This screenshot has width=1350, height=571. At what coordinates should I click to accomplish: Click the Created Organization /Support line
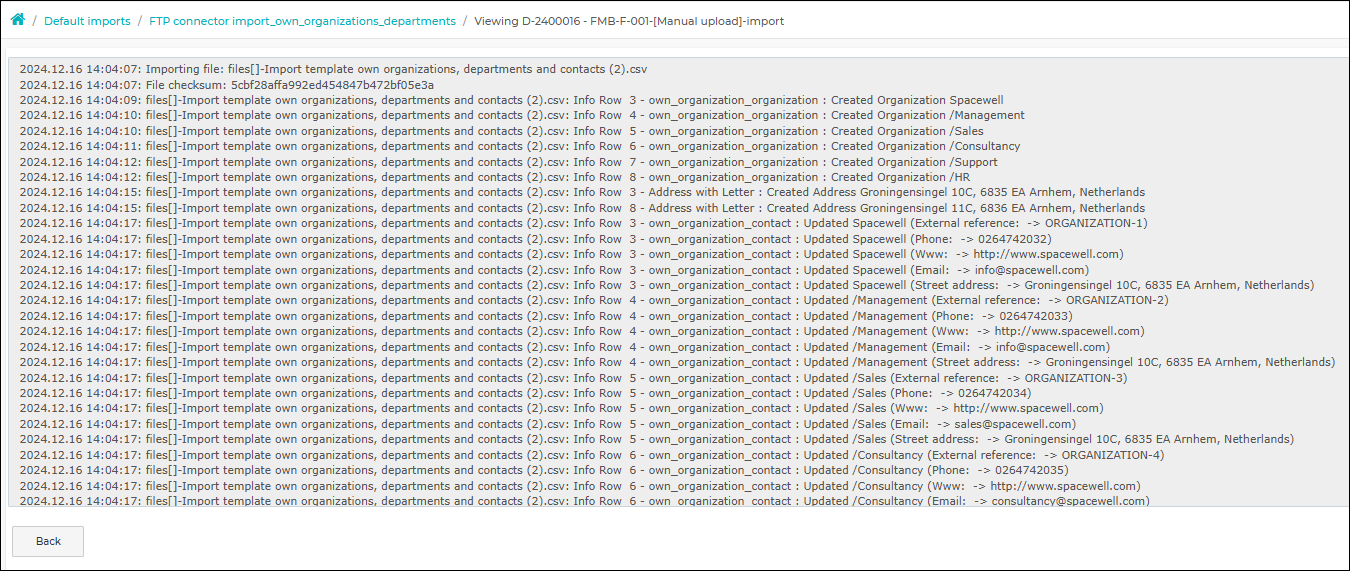508,162
